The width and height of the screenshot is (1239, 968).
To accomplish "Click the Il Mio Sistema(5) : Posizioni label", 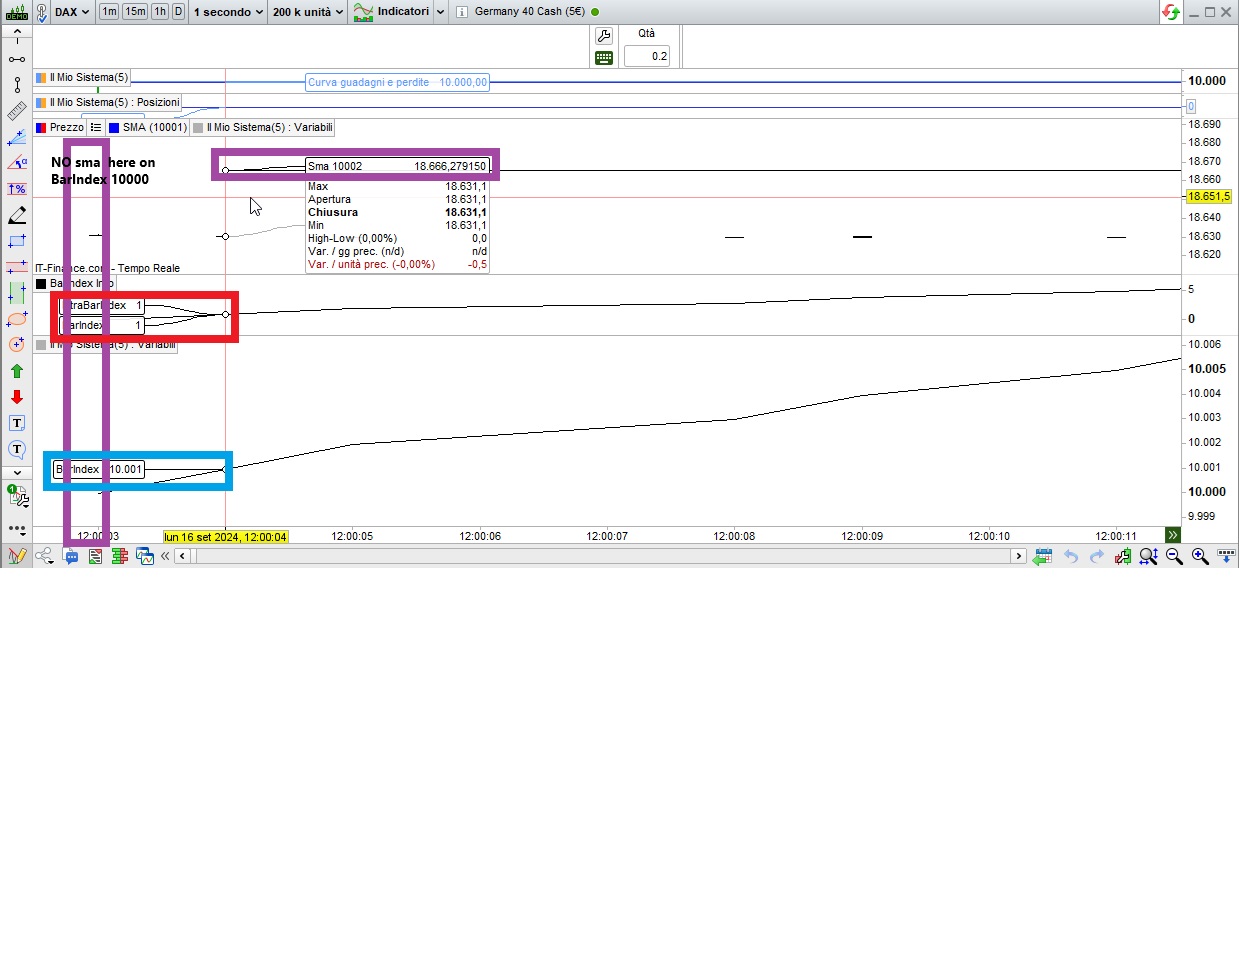I will coord(108,102).
